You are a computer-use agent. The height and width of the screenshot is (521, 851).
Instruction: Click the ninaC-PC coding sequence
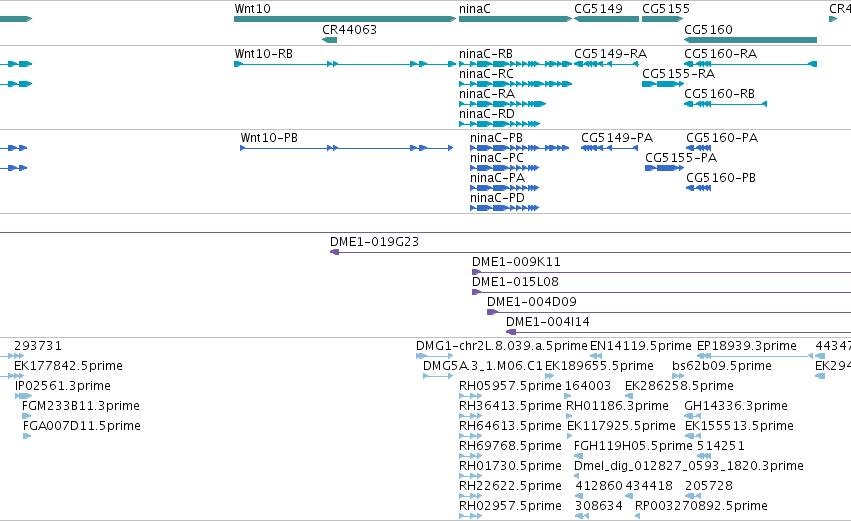[504, 168]
